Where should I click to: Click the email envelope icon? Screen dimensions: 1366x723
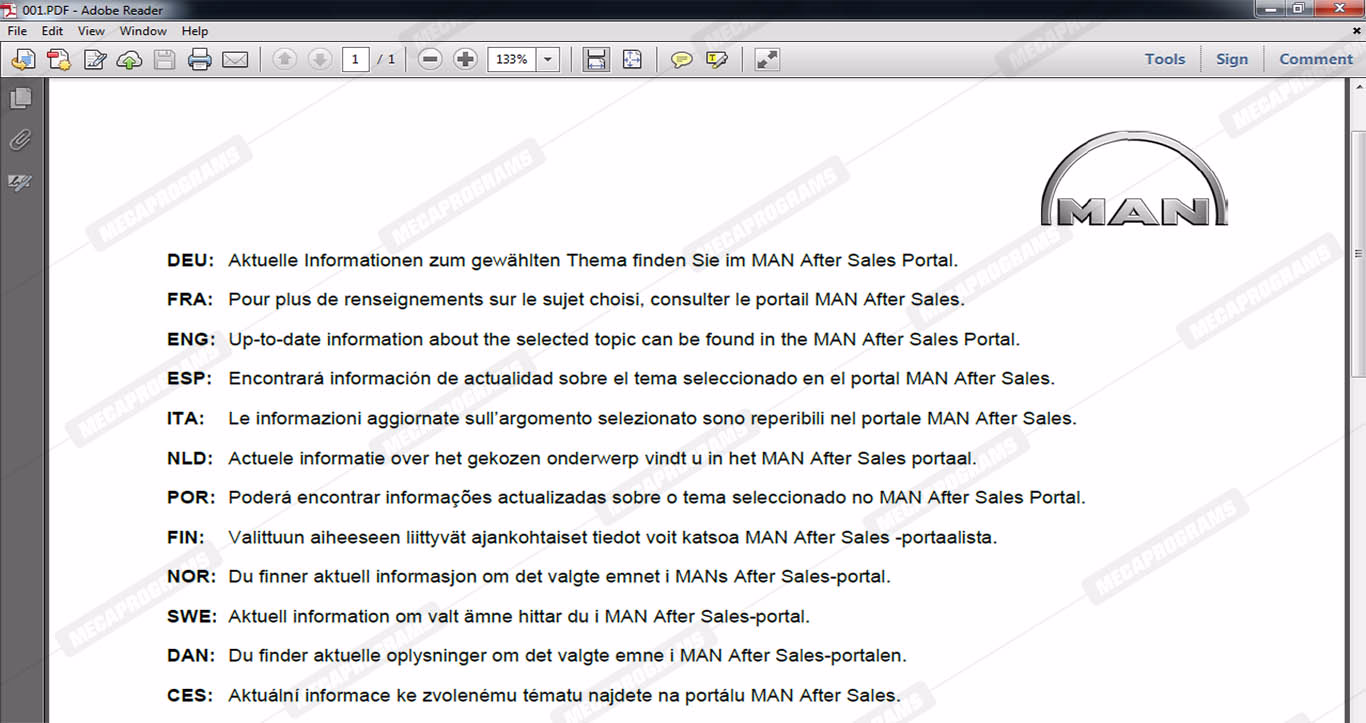[235, 60]
